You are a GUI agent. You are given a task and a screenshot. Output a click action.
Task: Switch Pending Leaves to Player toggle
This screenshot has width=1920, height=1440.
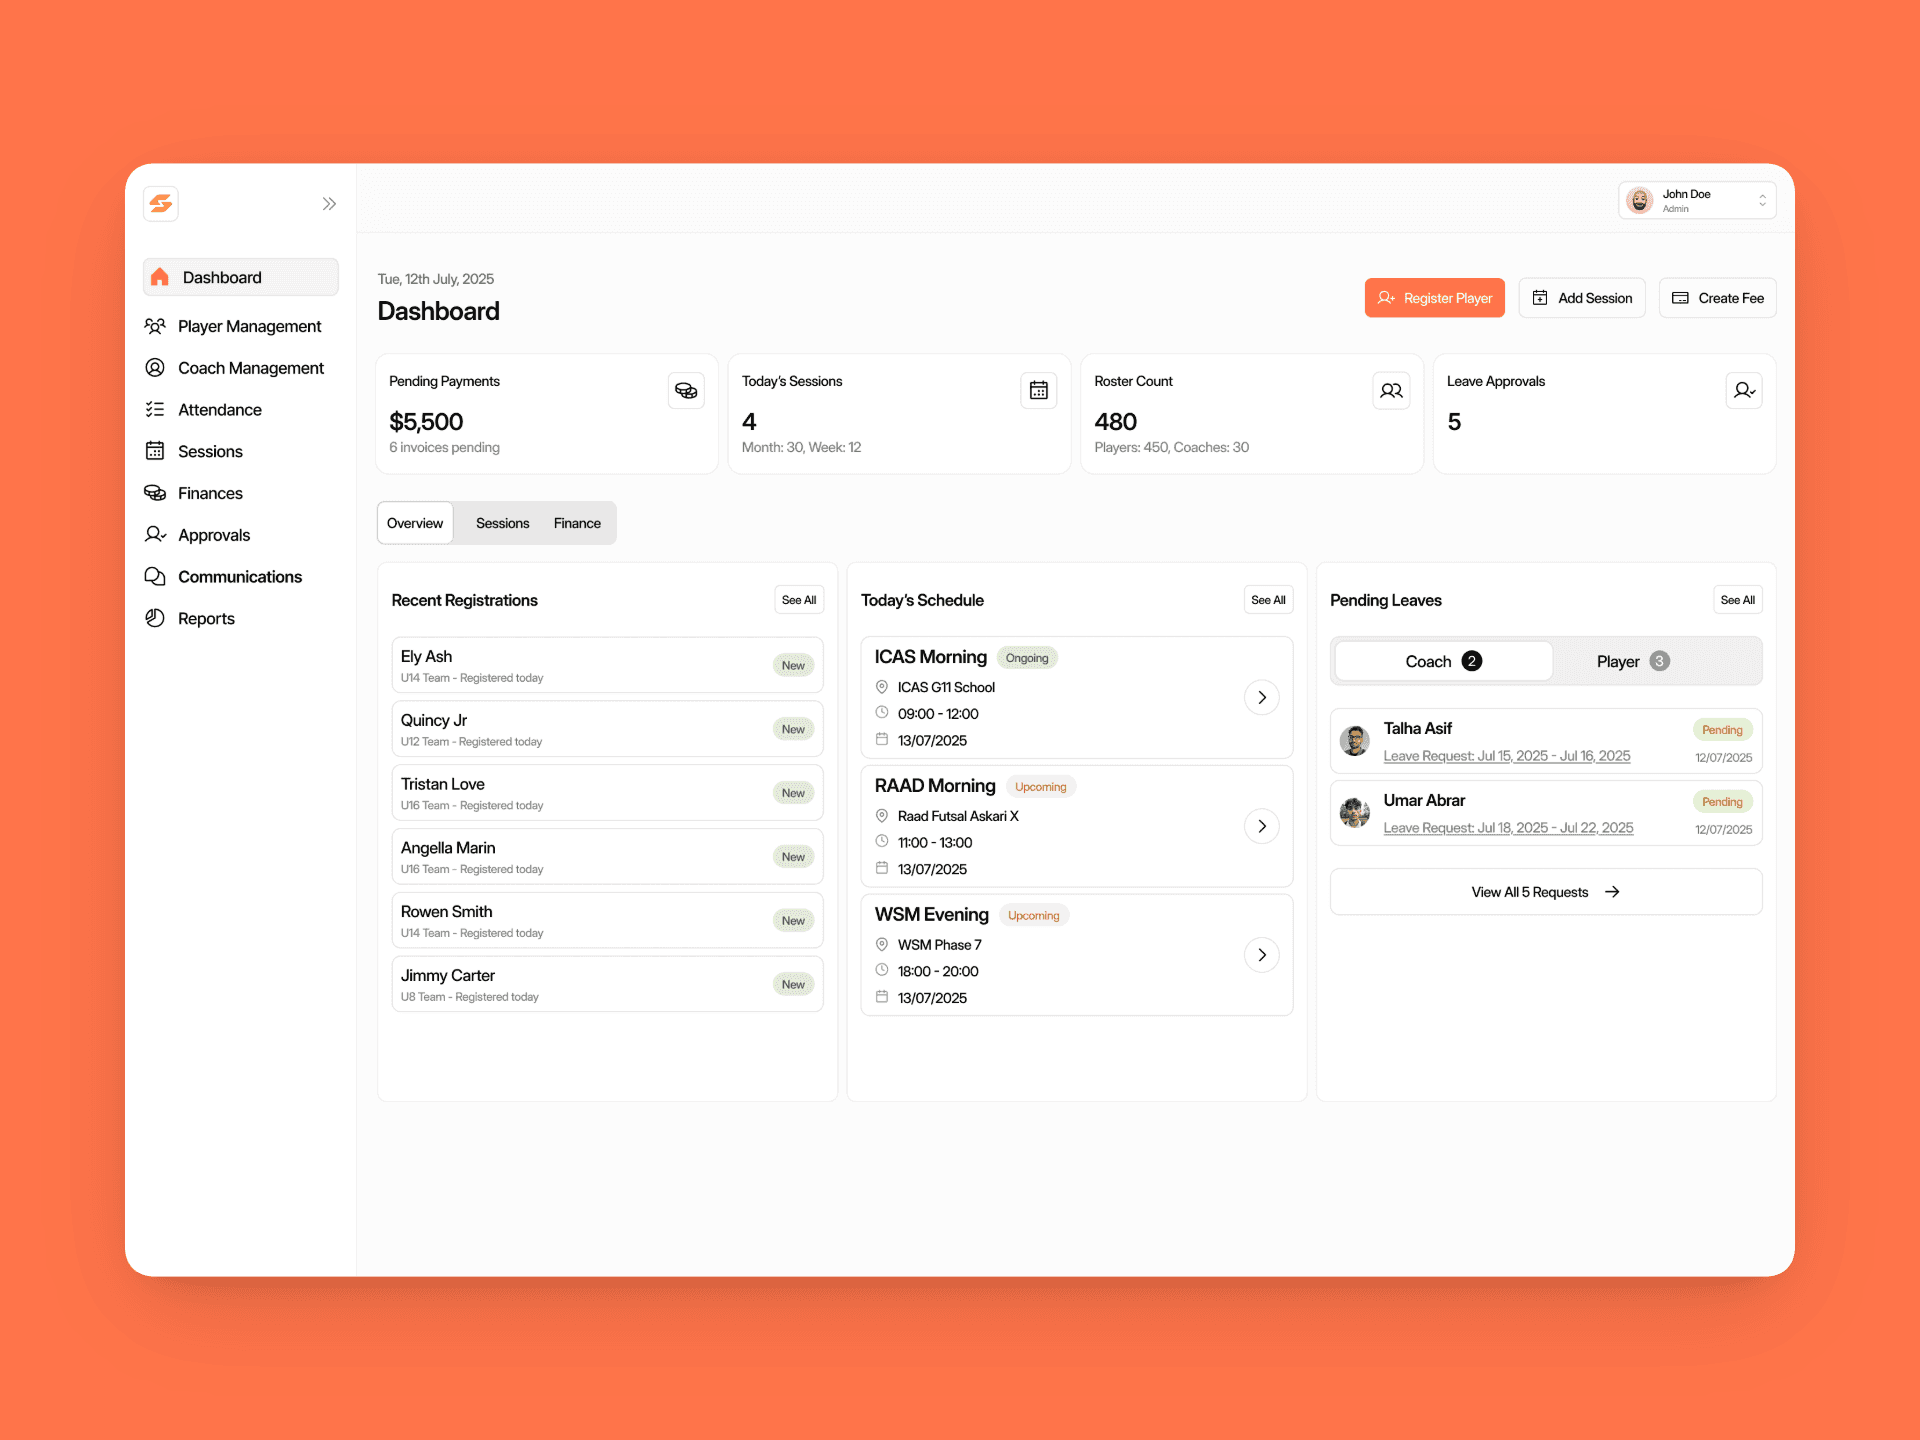coord(1632,662)
